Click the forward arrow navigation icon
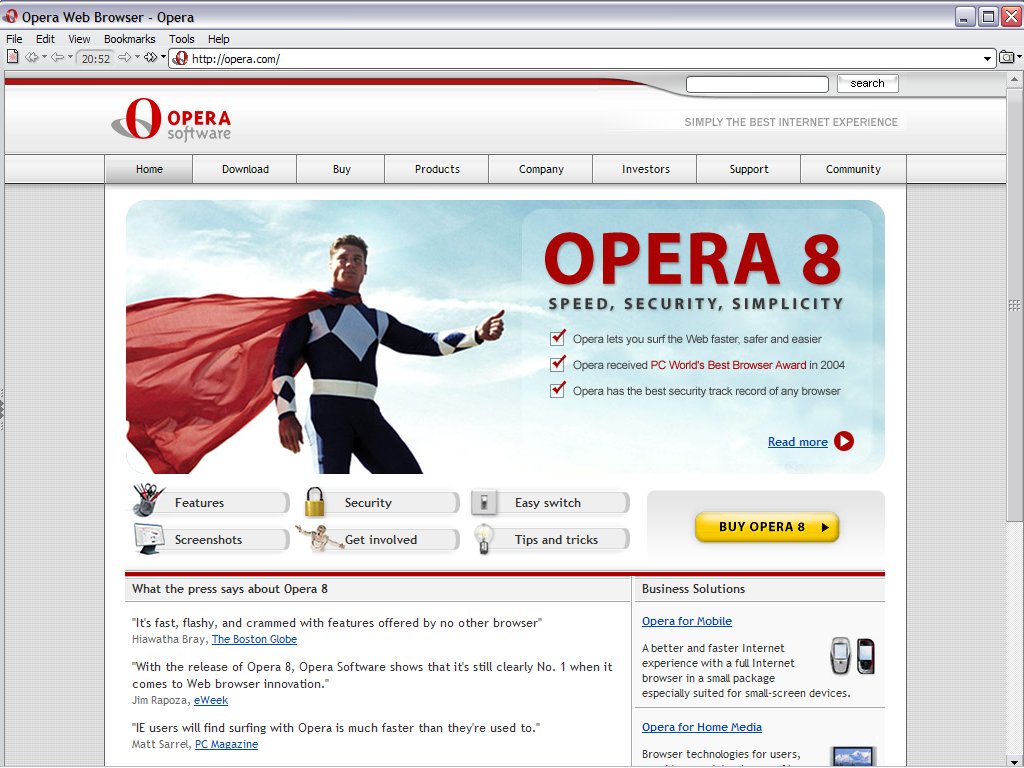 click(x=124, y=57)
